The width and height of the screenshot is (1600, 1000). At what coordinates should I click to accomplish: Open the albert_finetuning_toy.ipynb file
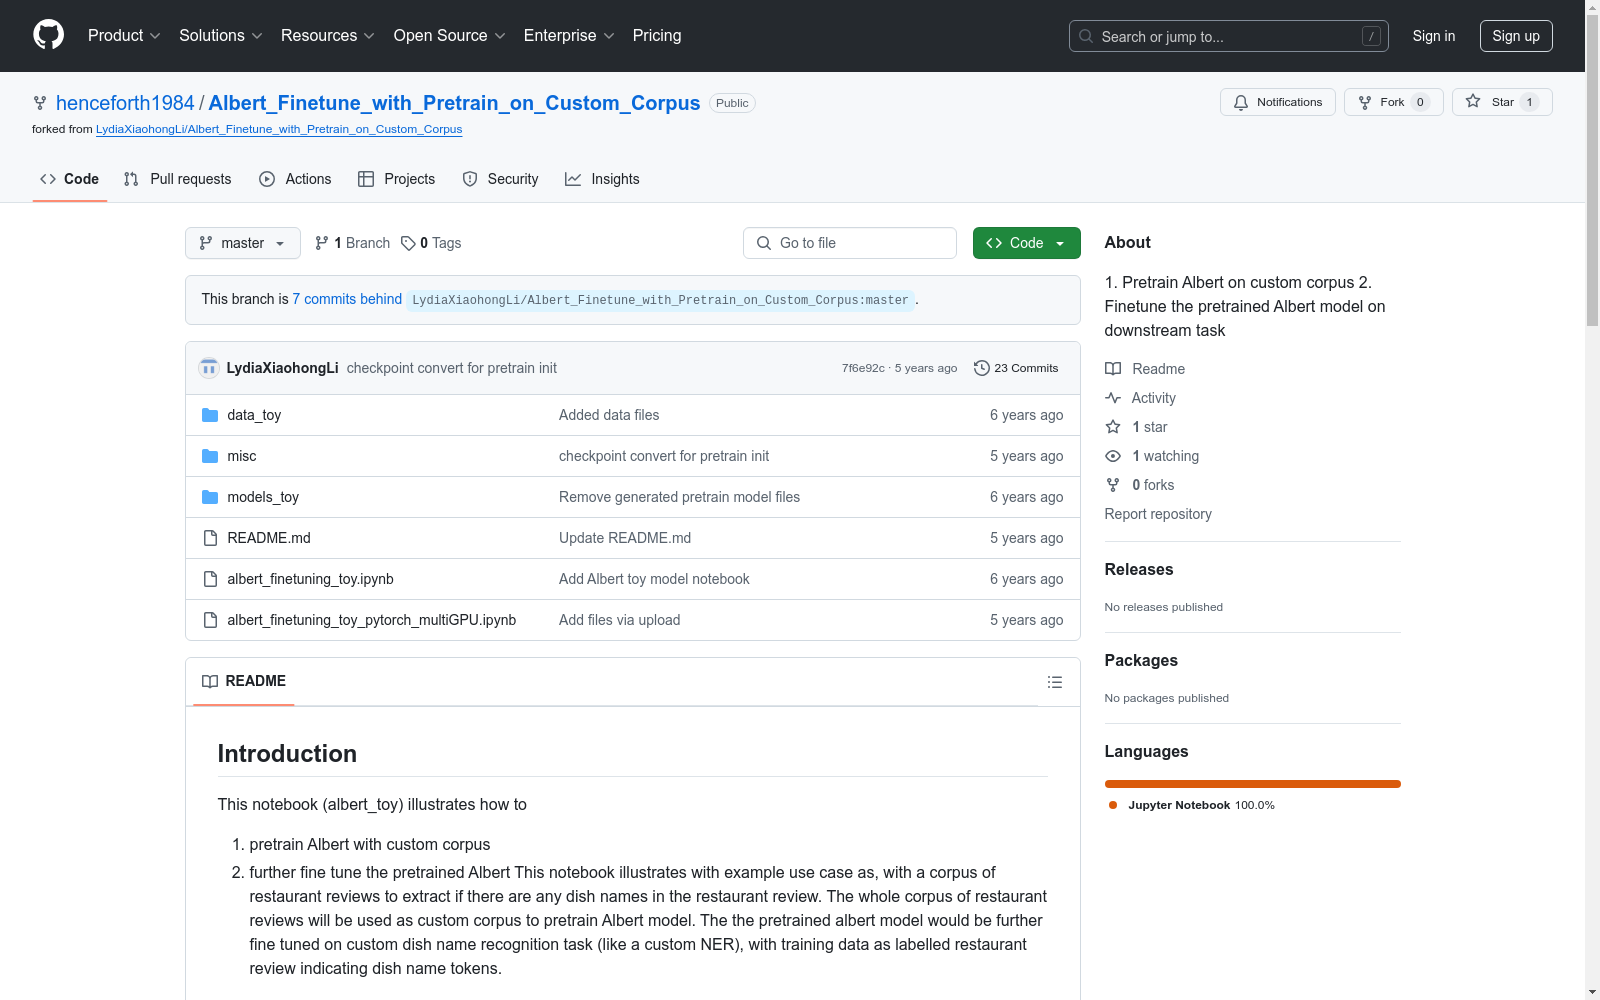310,579
